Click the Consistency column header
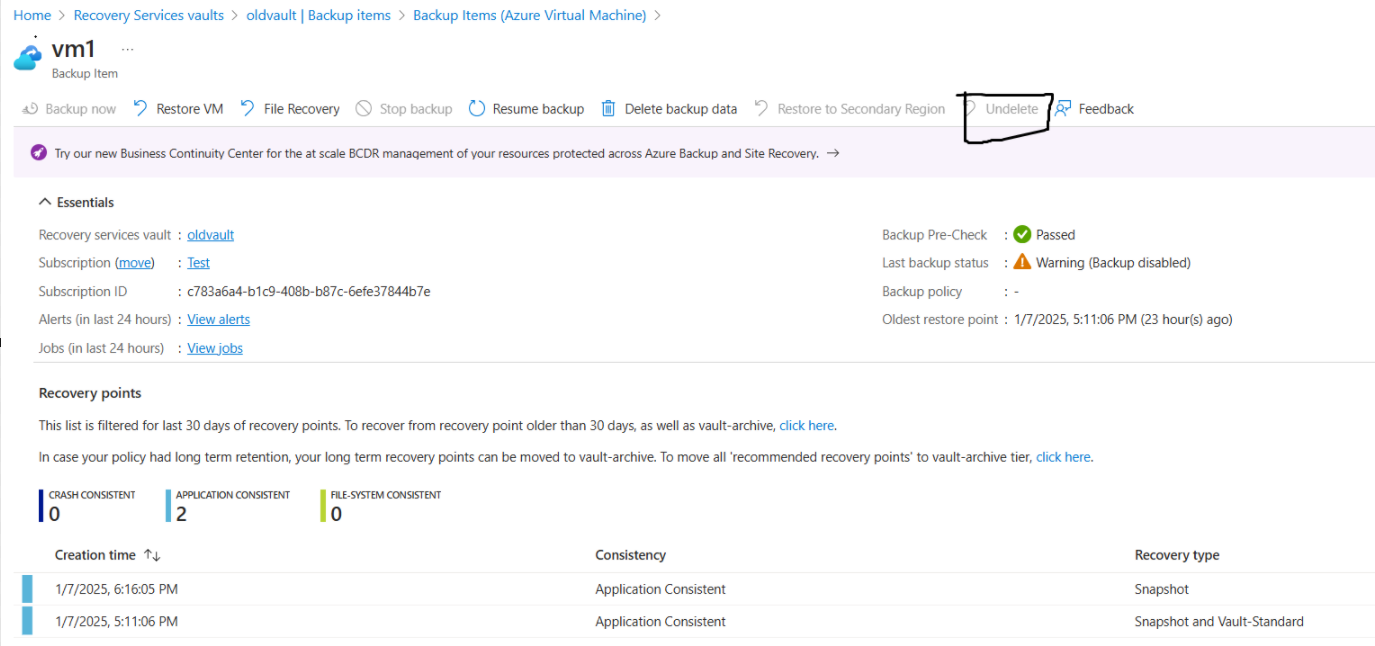The height and width of the screenshot is (646, 1375). (x=630, y=555)
